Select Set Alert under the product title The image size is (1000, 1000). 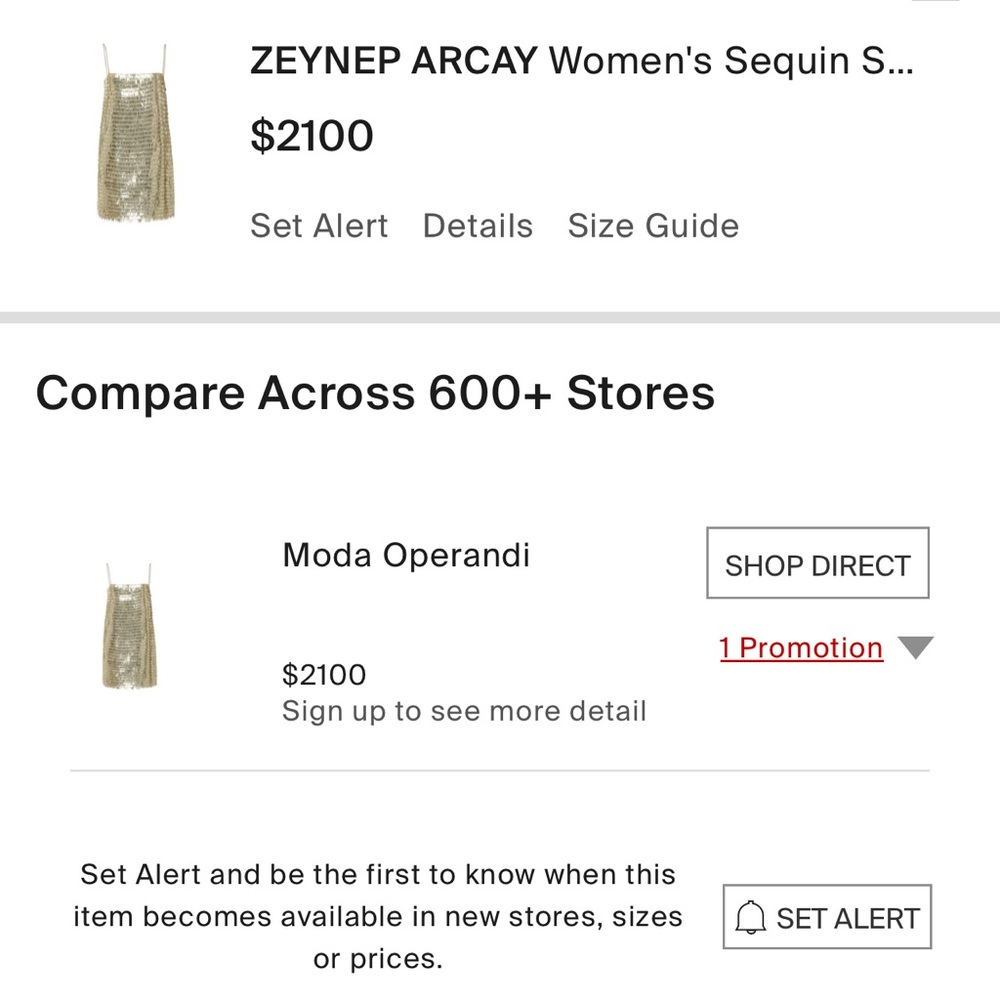tap(318, 226)
